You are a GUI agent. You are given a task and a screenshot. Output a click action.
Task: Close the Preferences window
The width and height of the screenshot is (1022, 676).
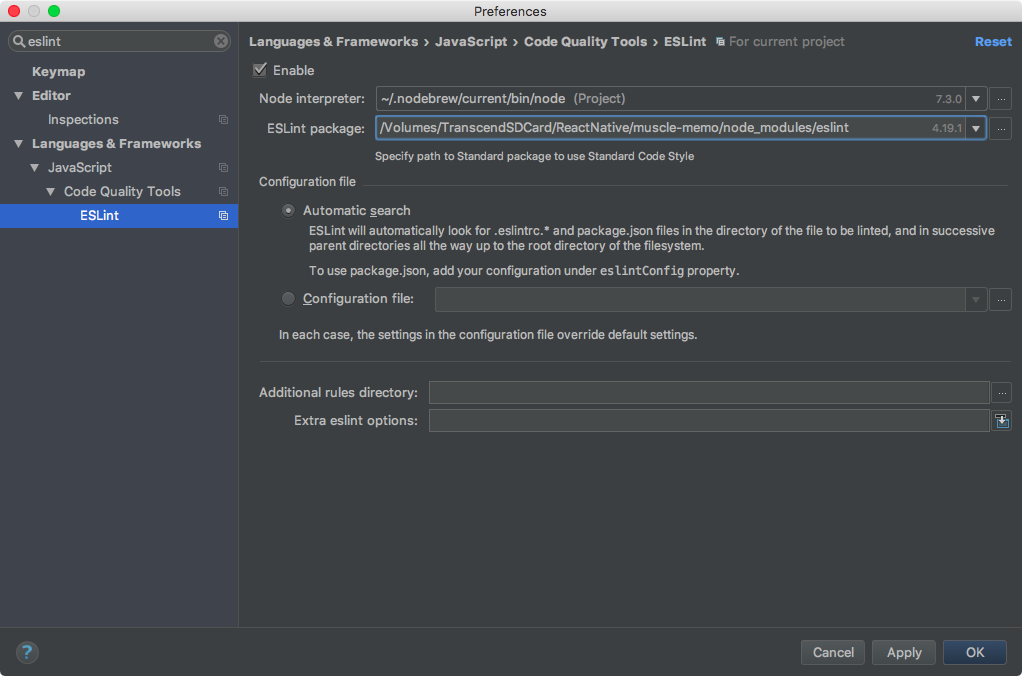point(14,11)
